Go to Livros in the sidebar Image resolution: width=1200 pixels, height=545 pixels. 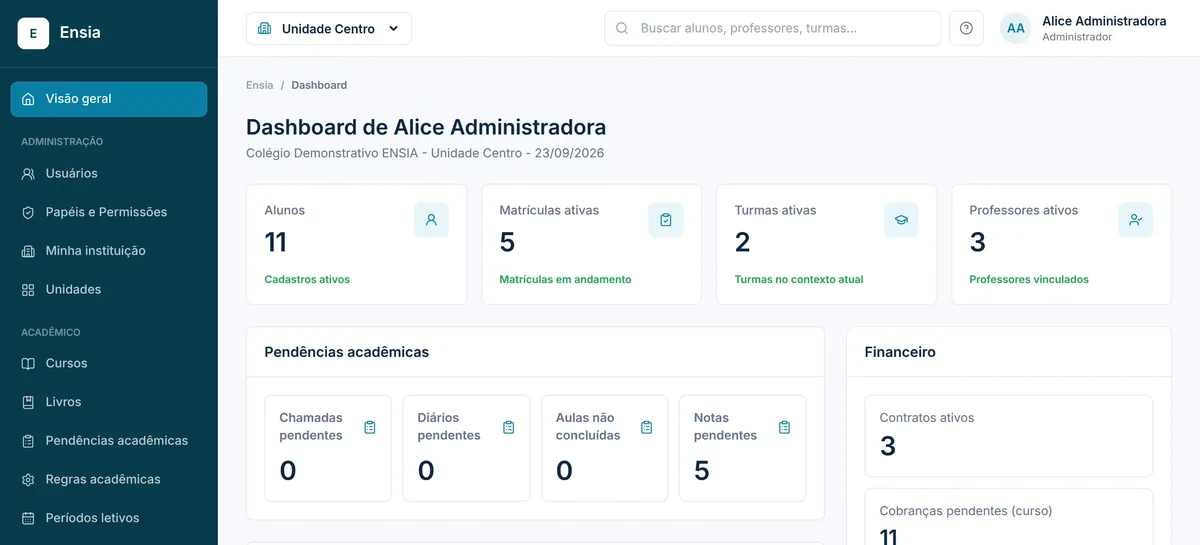[109, 402]
